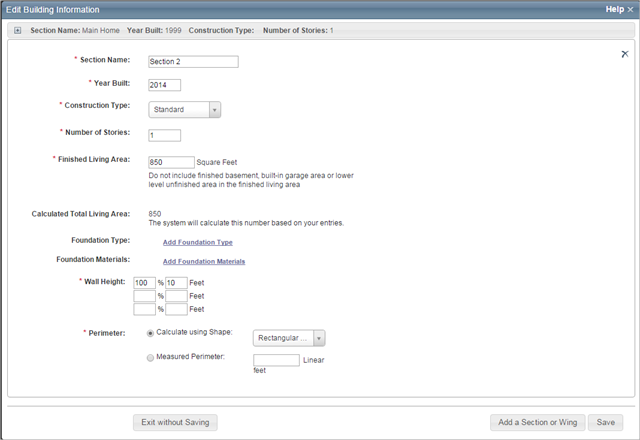The image size is (640, 440).
Task: Close the Section 2 panel with X
Action: pyautogui.click(x=625, y=54)
